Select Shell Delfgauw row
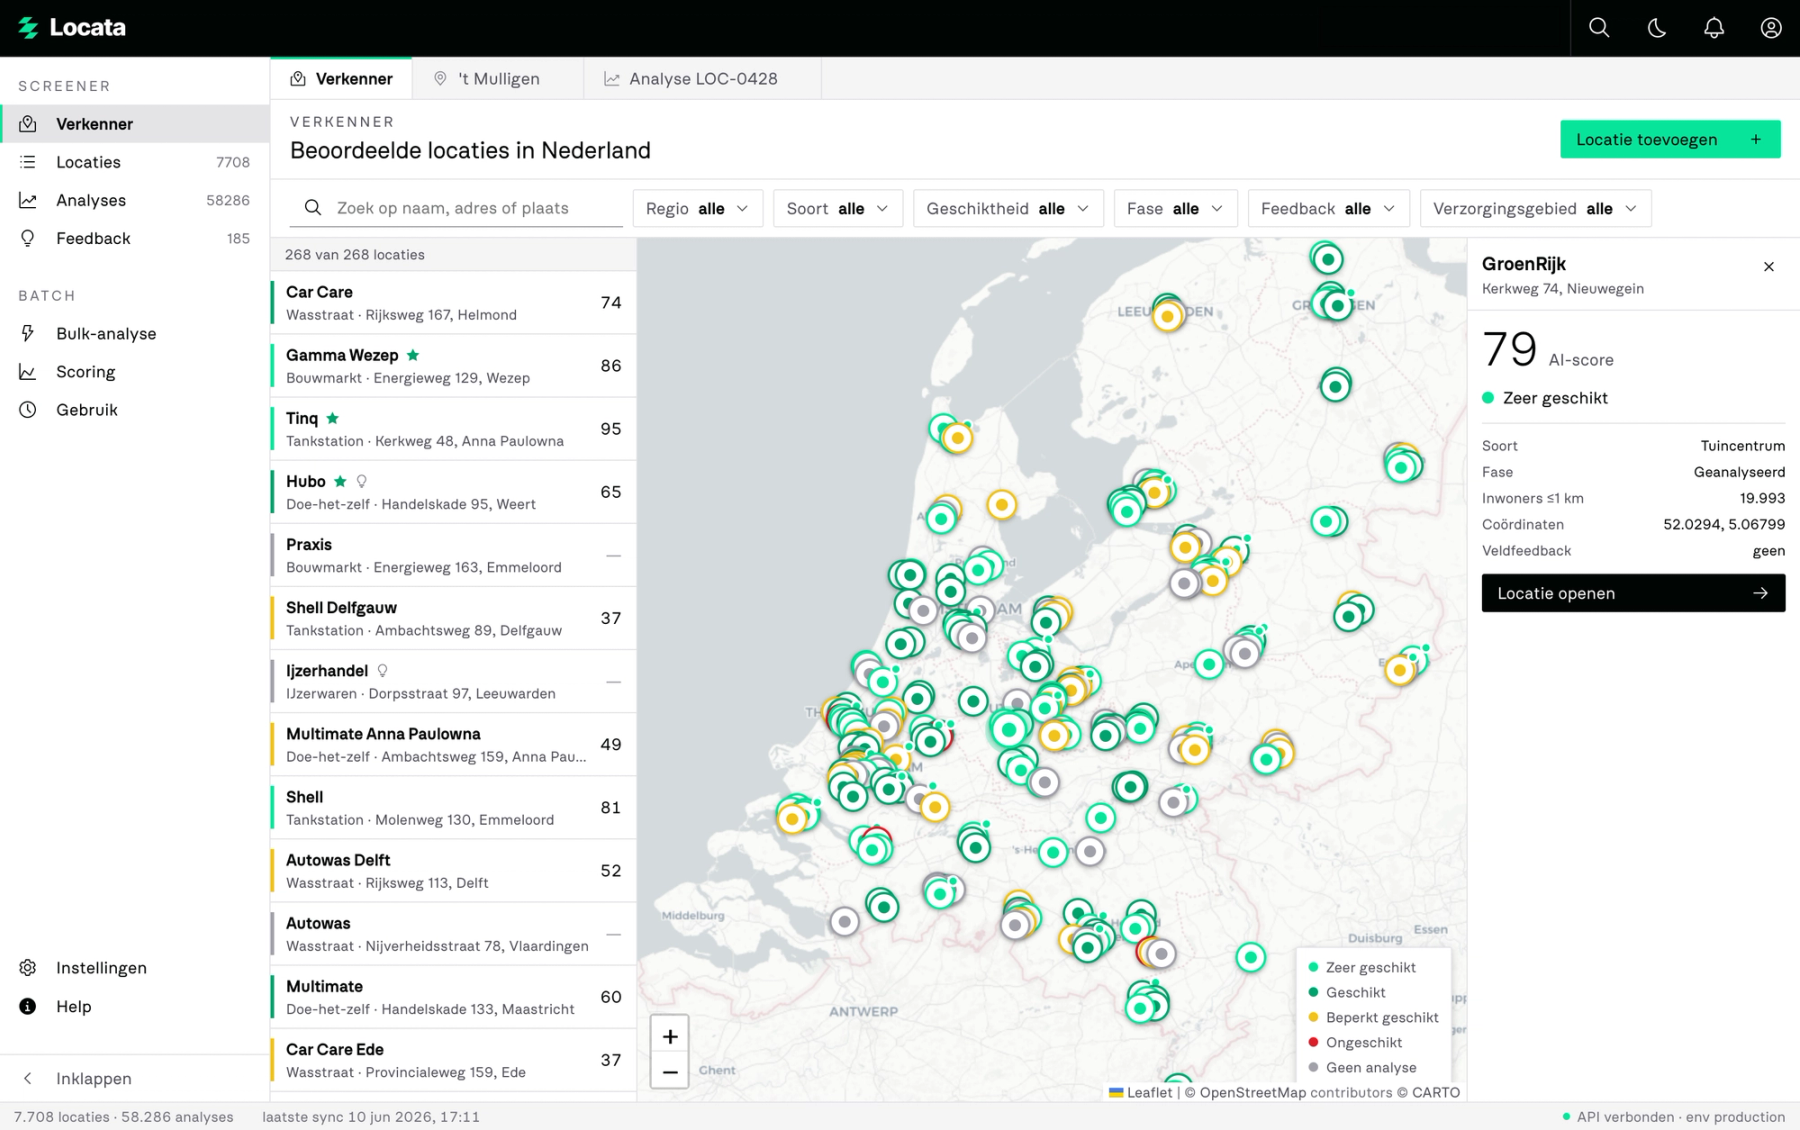 click(453, 618)
